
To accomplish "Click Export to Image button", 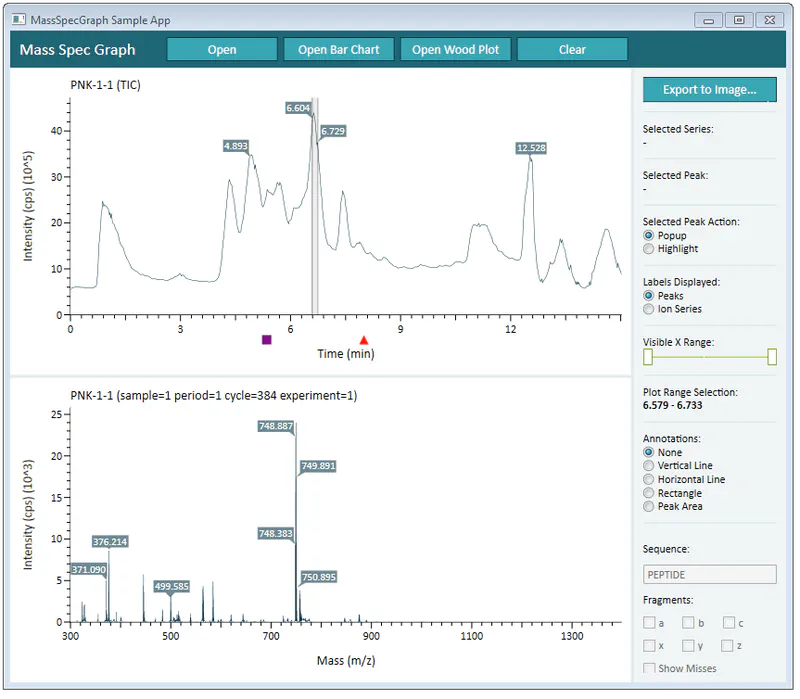I will [709, 90].
